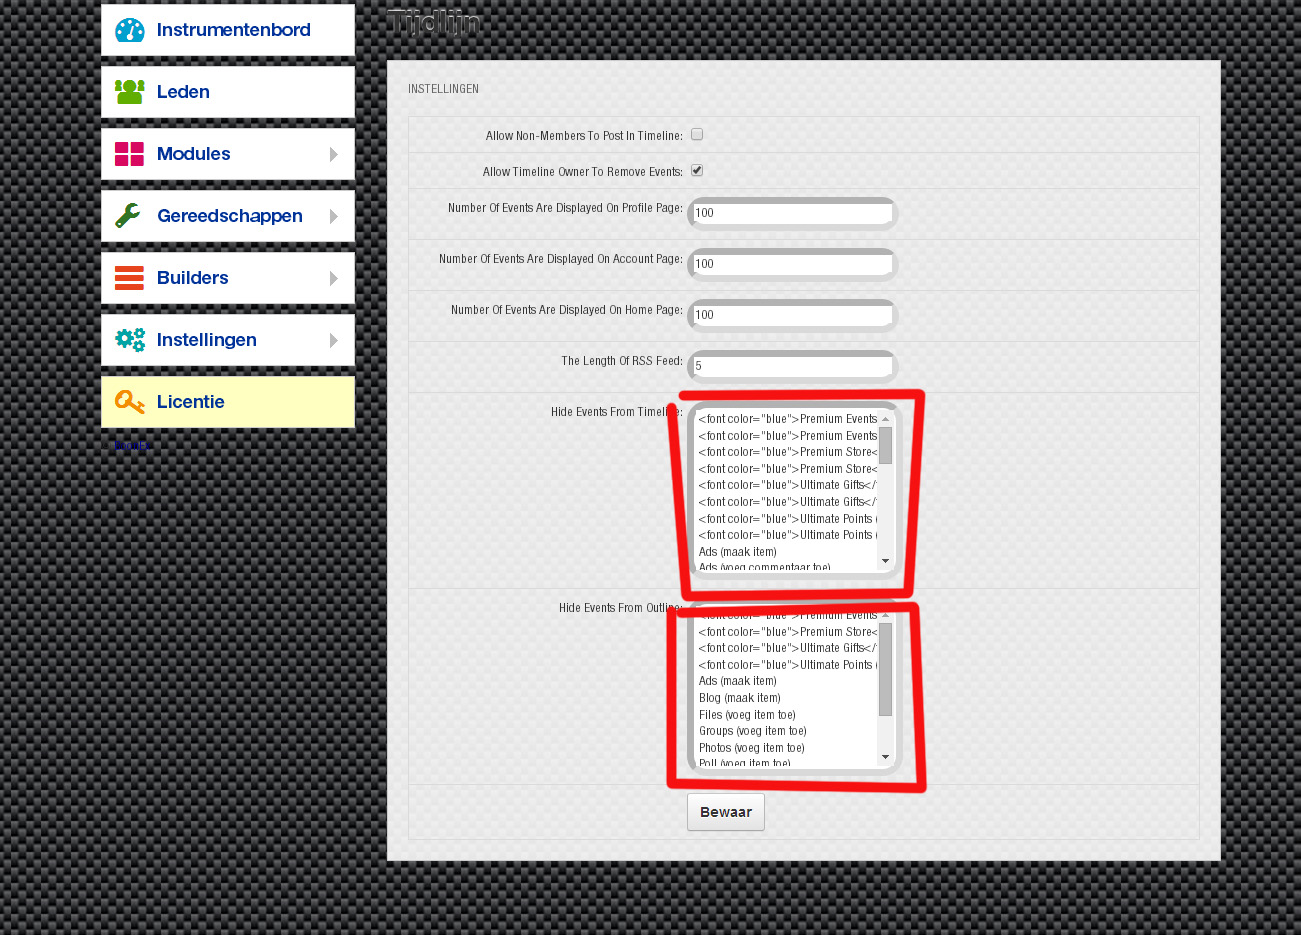
Task: Uncheck Allow Timeline Owner To Remove Events
Action: [697, 170]
